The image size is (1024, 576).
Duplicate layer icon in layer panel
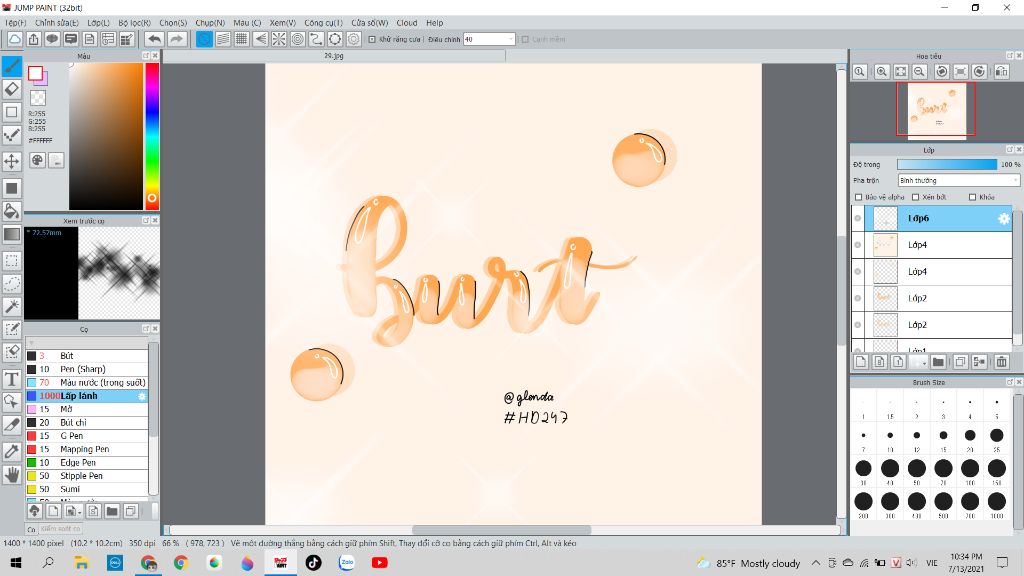960,361
